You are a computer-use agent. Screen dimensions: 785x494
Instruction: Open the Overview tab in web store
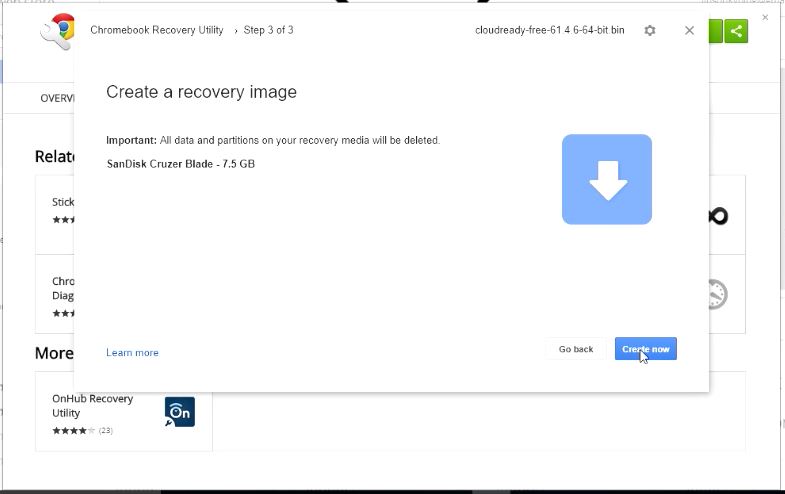pos(57,98)
